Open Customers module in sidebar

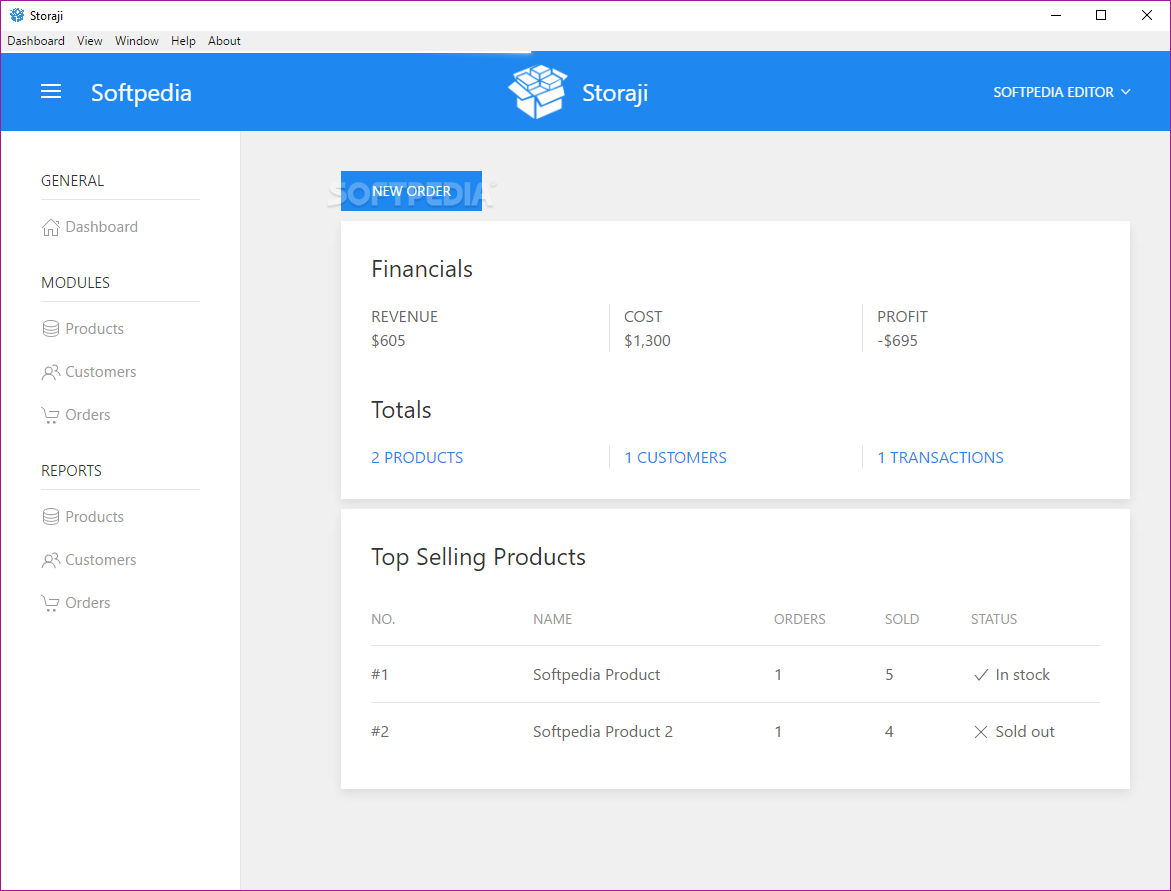click(x=89, y=372)
